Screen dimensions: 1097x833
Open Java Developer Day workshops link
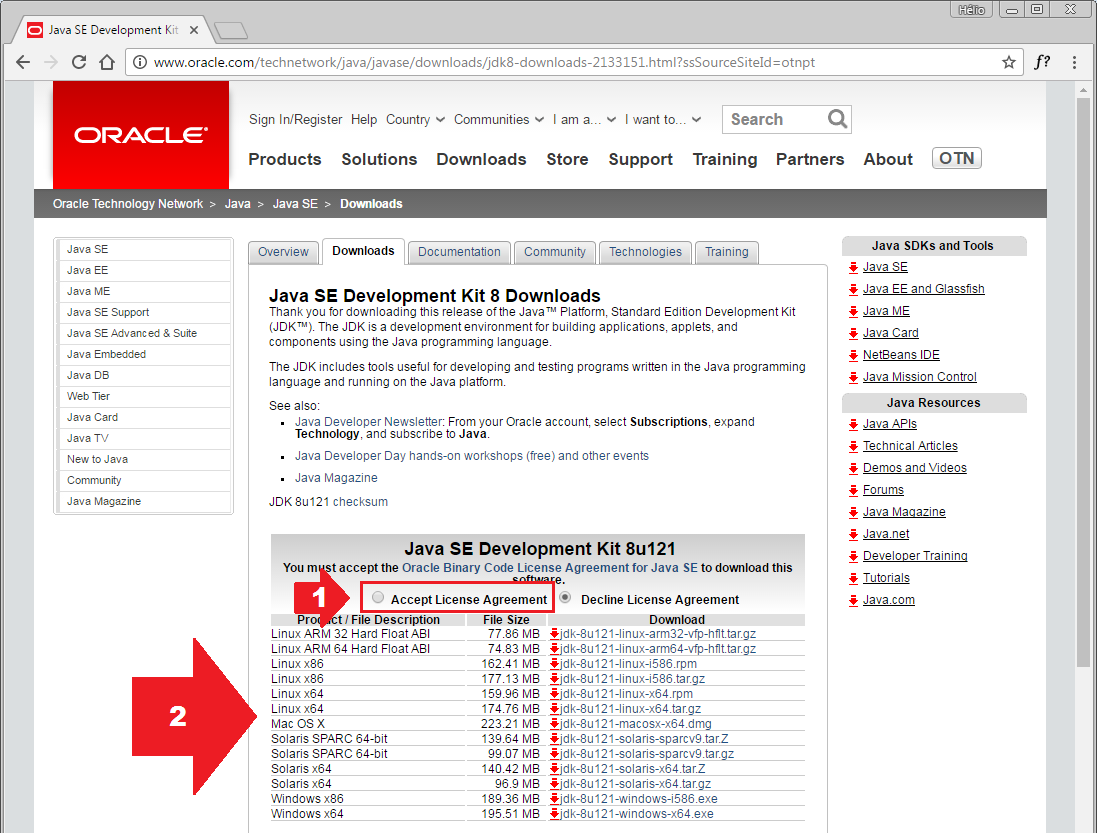pos(472,456)
